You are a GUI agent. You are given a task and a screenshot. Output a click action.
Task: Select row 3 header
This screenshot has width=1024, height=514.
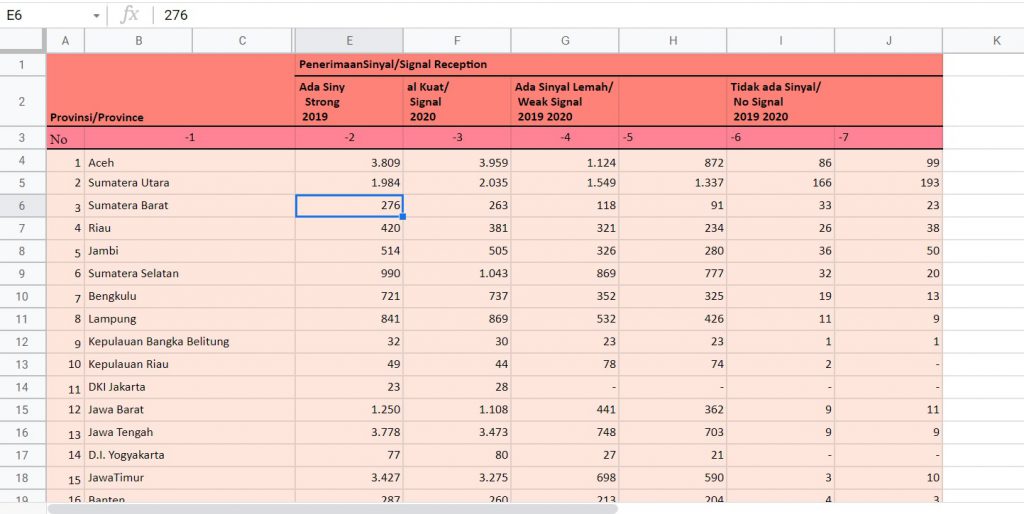click(22, 138)
